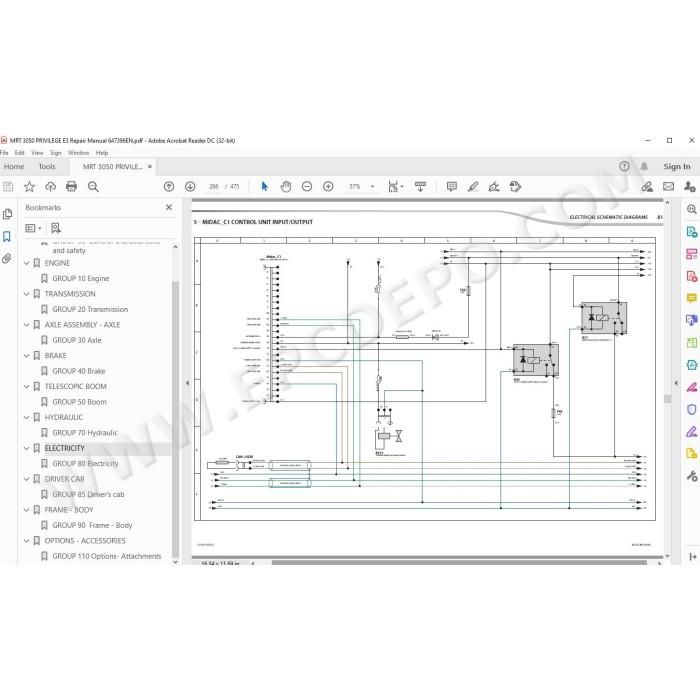Select the Hand pan tool
The height and width of the screenshot is (700, 700).
(286, 187)
